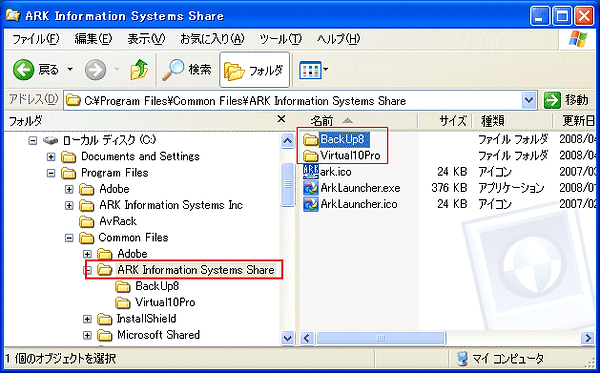Open the Back button history dropdown arrow

pyautogui.click(x=70, y=70)
